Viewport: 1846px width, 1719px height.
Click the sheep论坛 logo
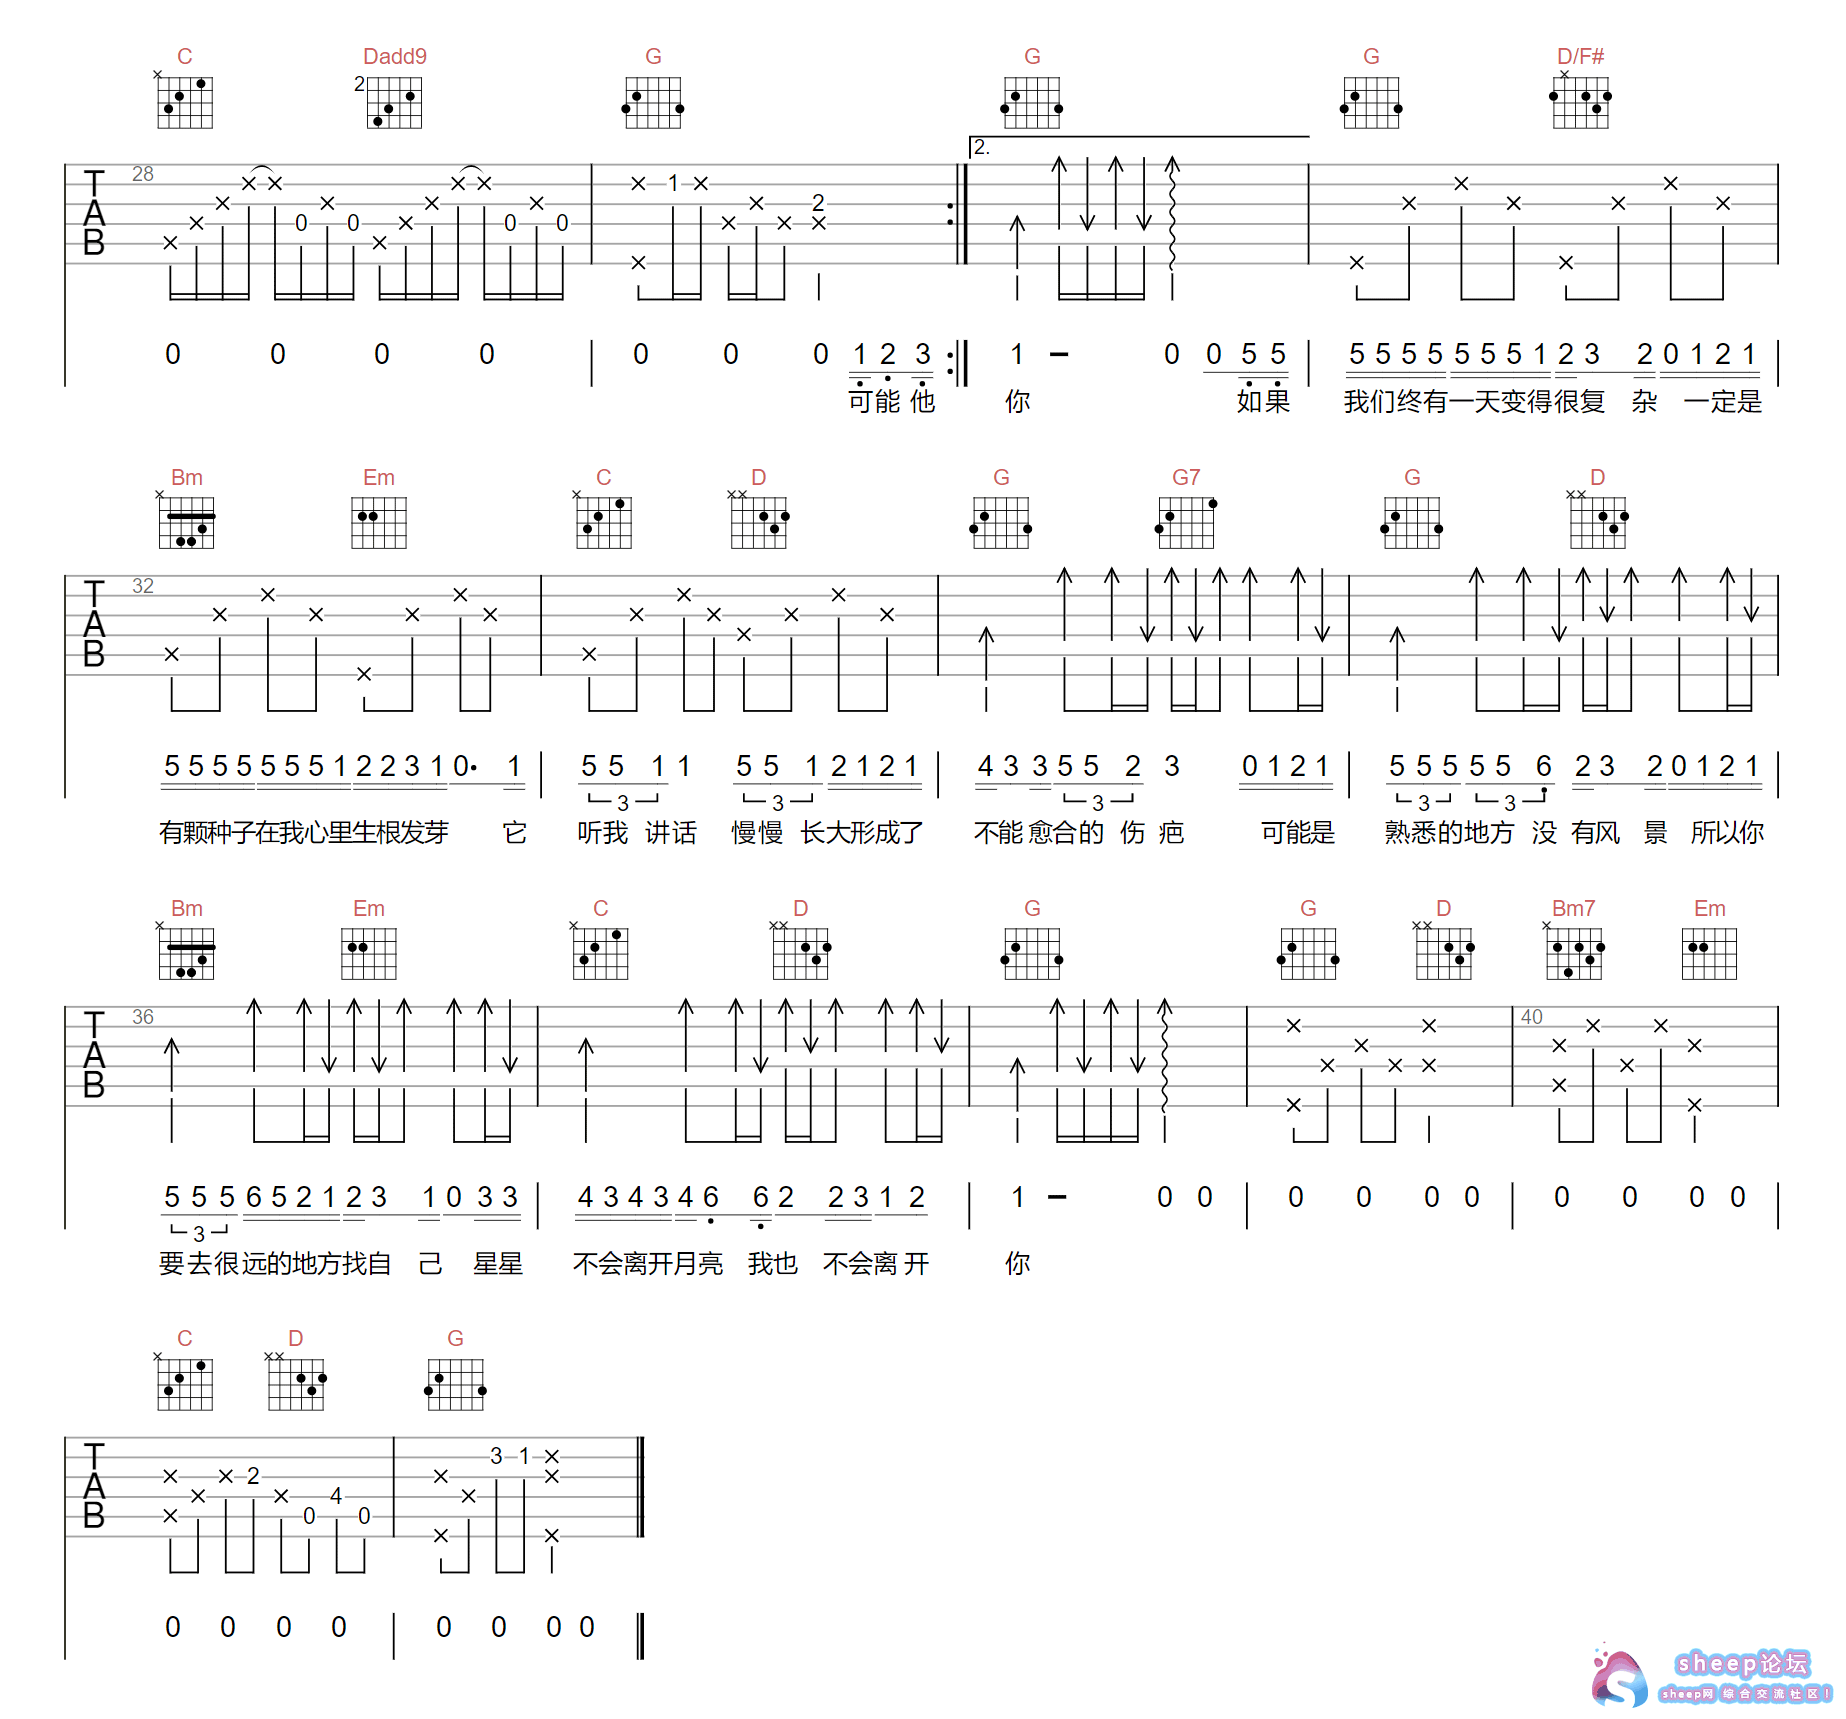point(1711,1675)
